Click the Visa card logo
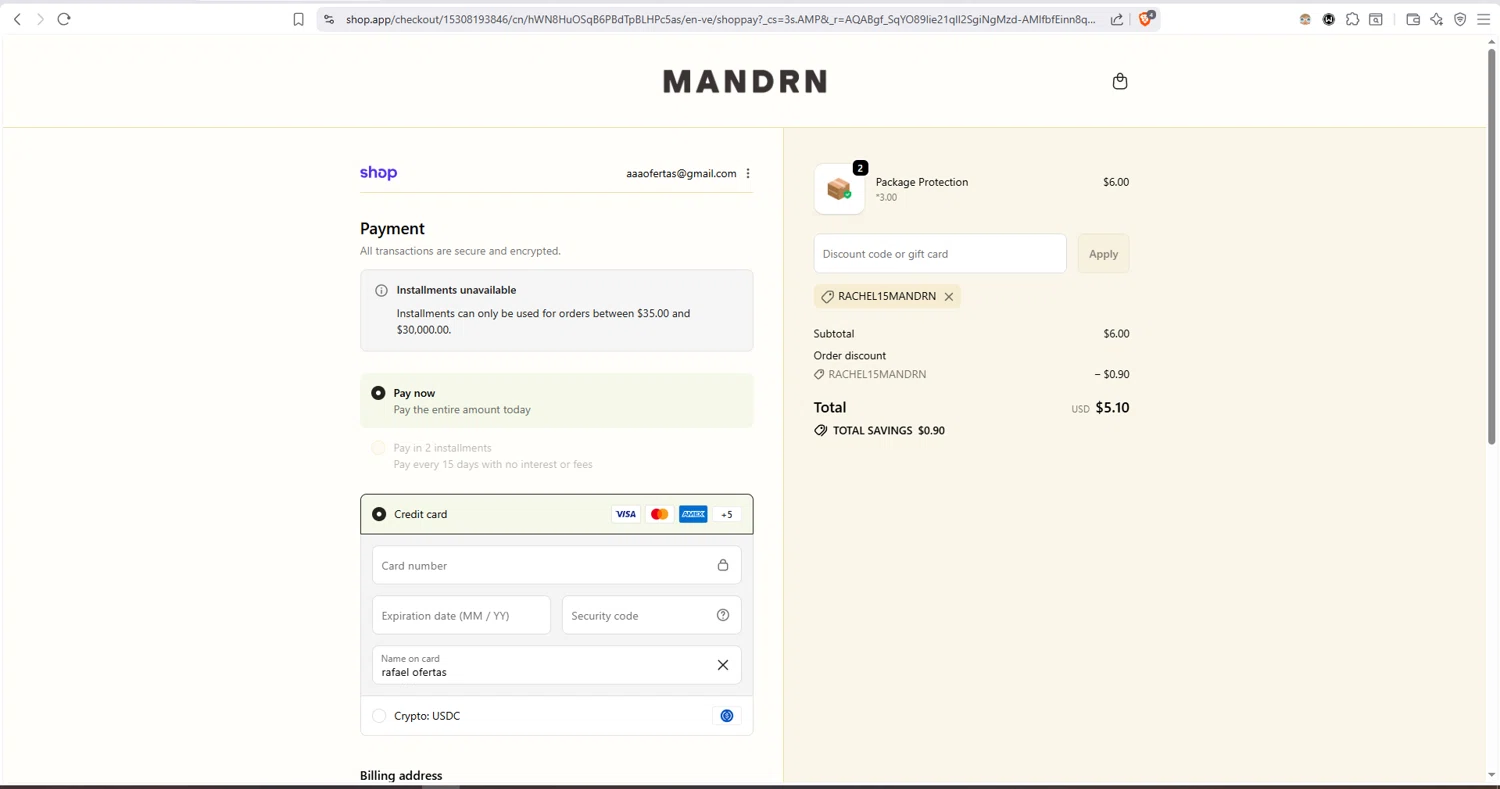The width and height of the screenshot is (1500, 789). 626,514
